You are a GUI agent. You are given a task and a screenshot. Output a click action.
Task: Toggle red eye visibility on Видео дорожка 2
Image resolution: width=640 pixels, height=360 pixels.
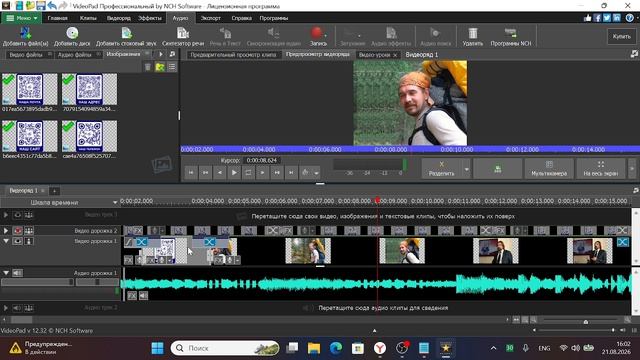(18, 231)
